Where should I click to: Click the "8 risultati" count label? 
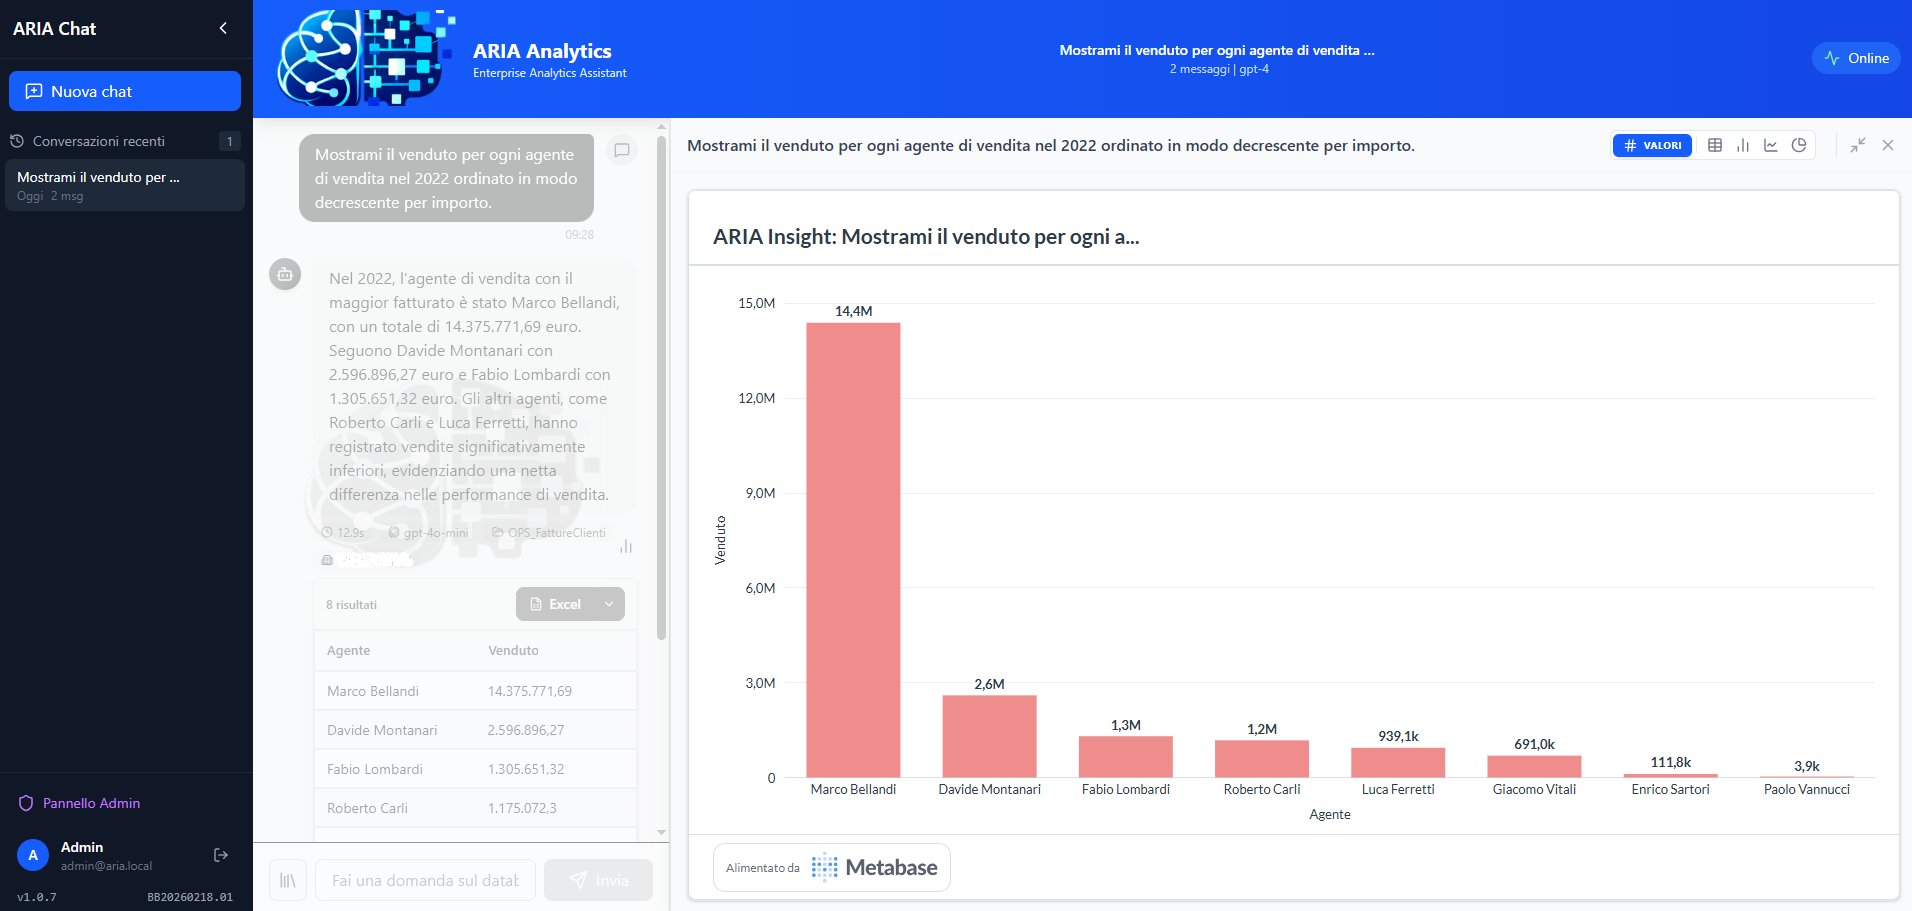click(351, 605)
